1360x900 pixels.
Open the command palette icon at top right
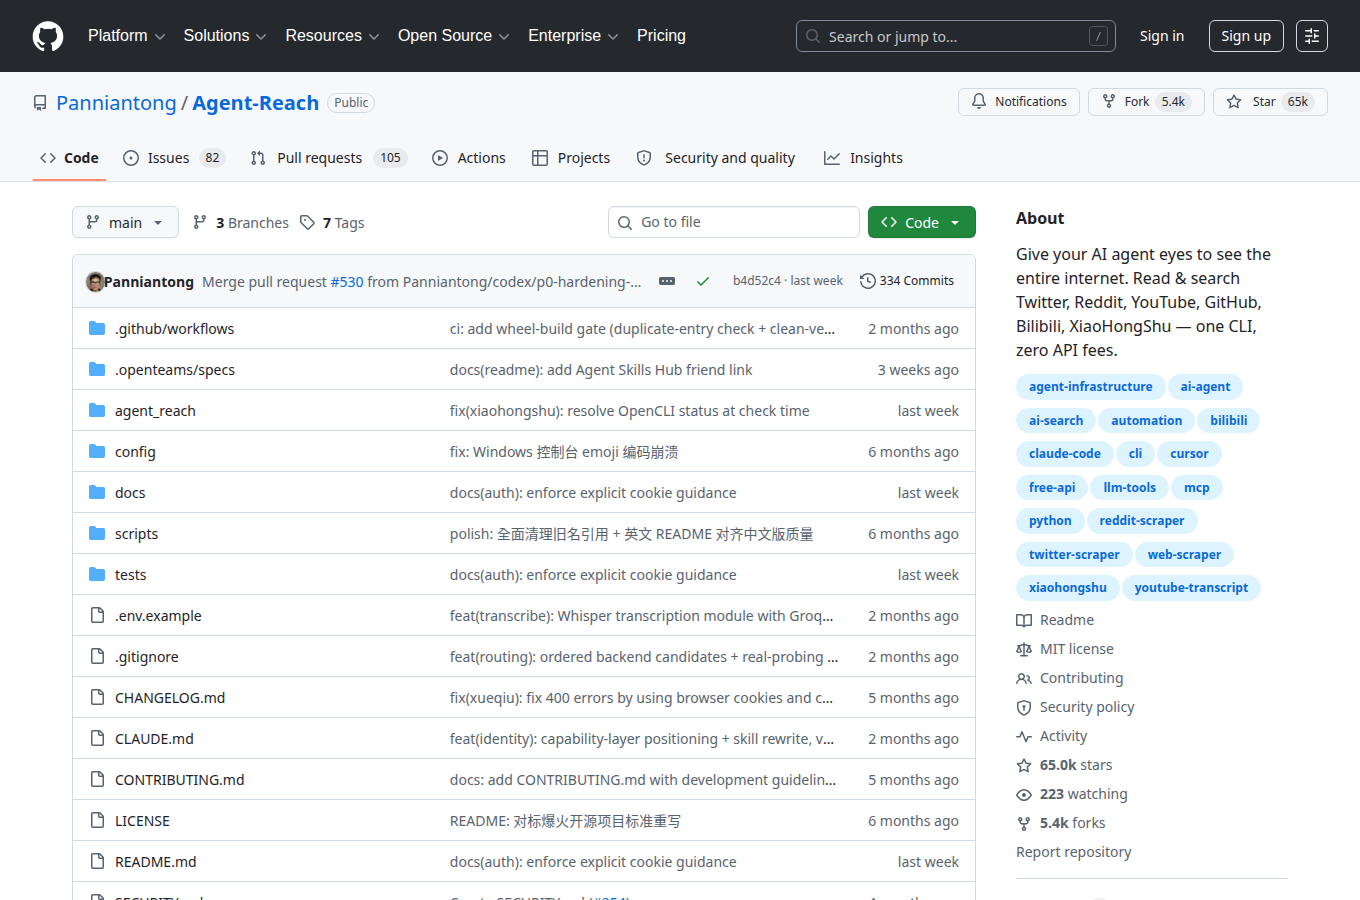point(1312,36)
